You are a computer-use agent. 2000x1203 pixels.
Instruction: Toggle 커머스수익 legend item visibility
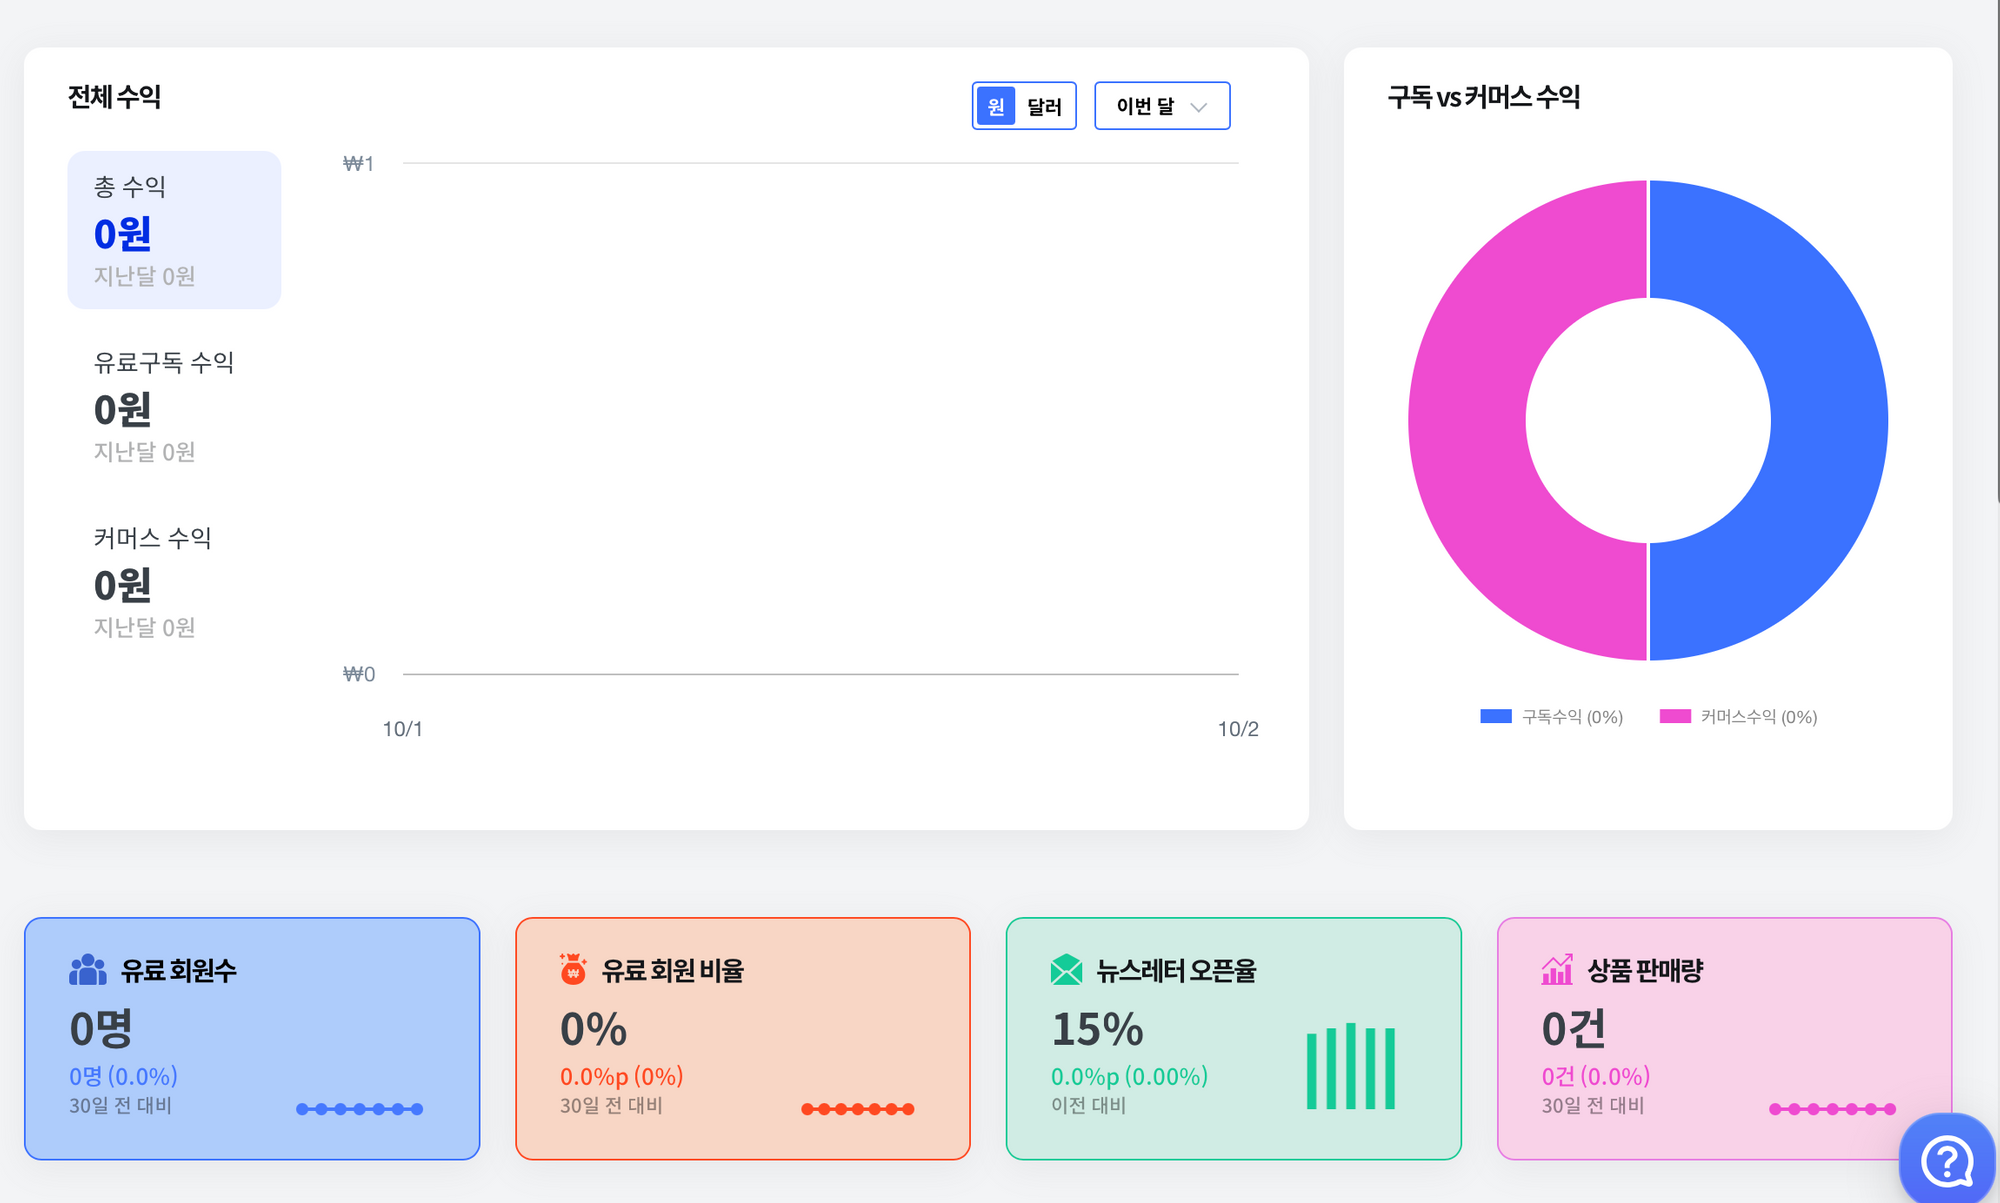pyautogui.click(x=1738, y=717)
